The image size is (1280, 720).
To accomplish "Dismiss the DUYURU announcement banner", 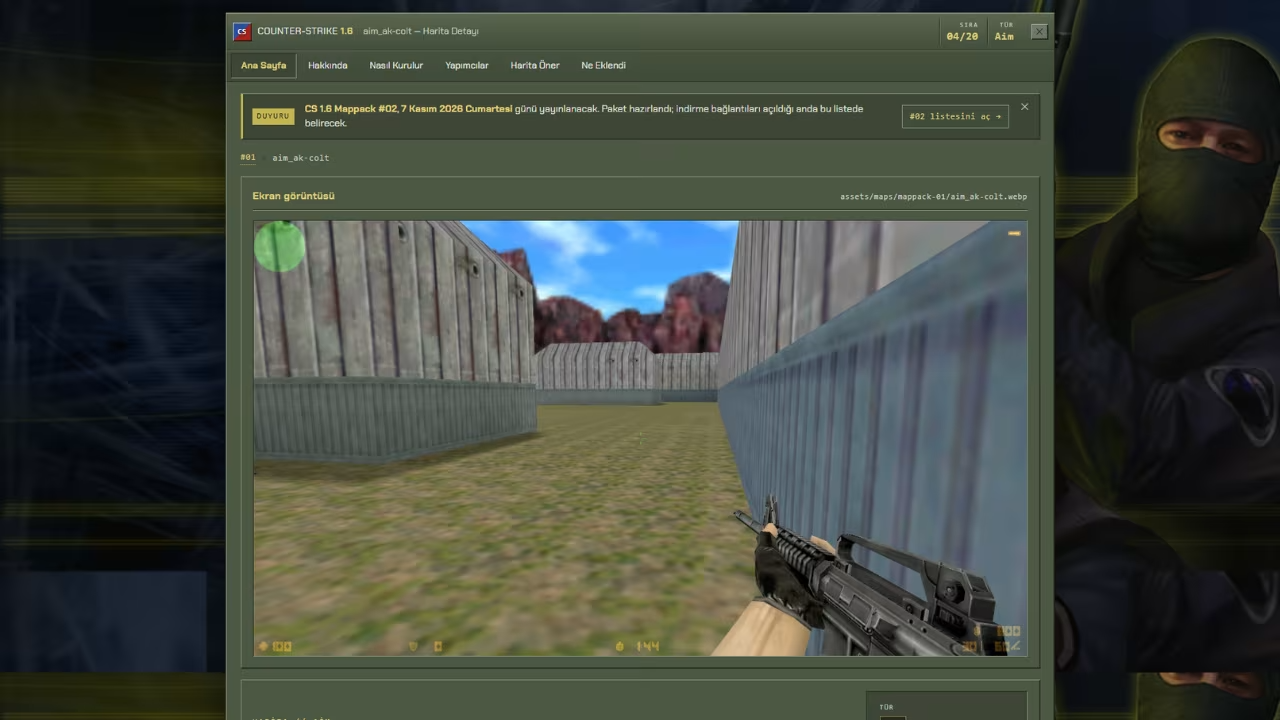I will (1024, 107).
